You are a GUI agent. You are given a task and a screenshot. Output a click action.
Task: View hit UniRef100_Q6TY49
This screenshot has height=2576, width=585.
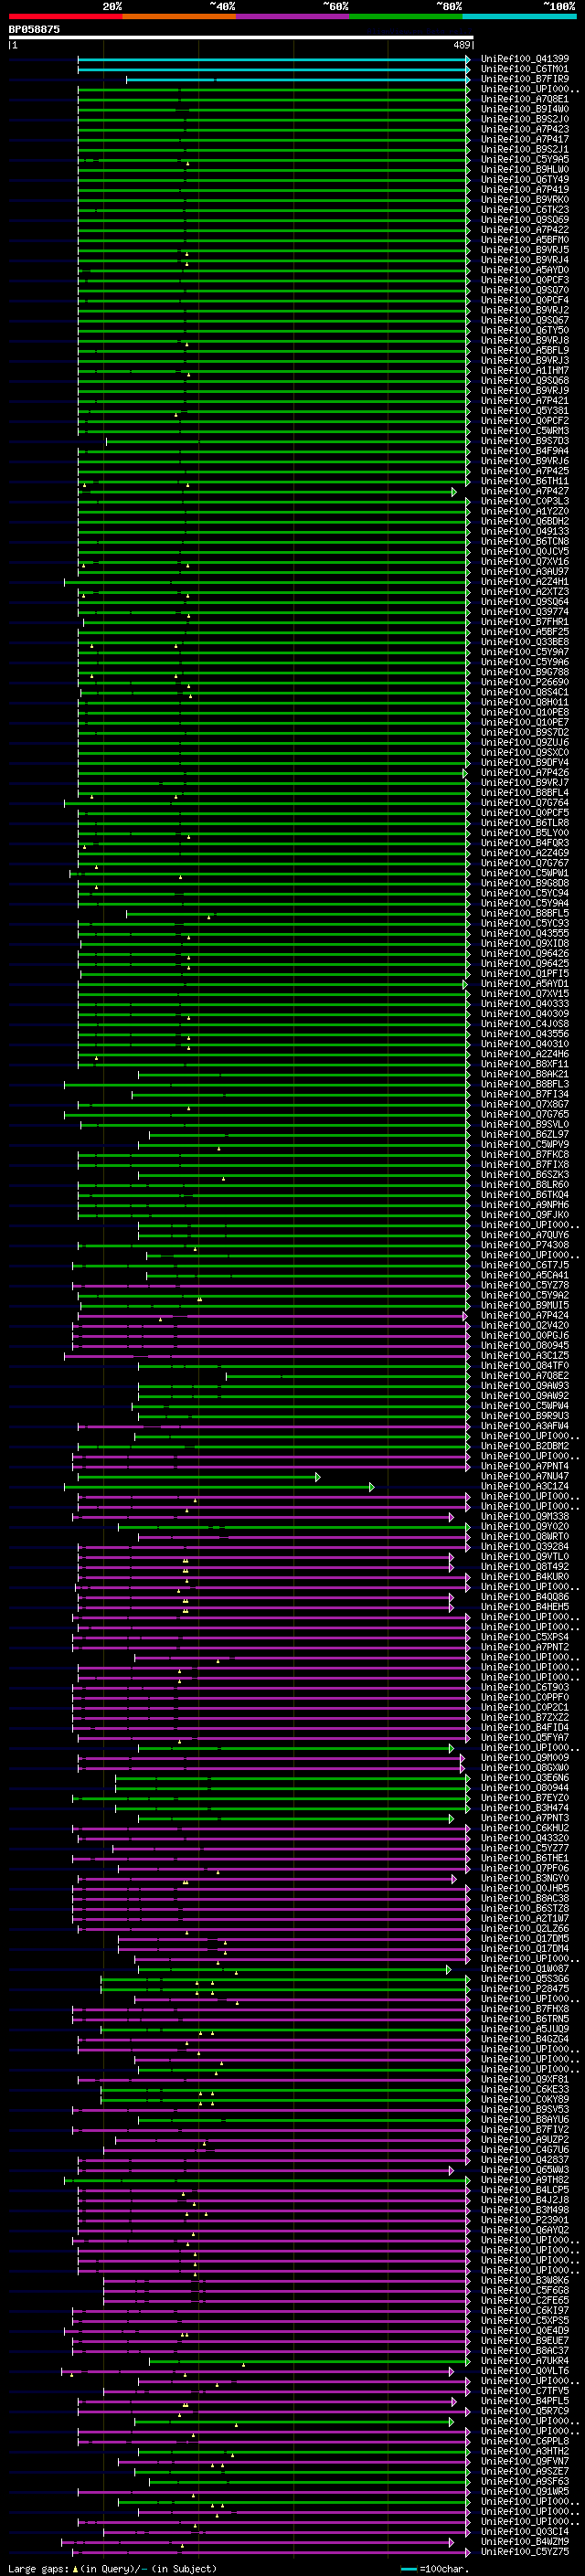[524, 180]
